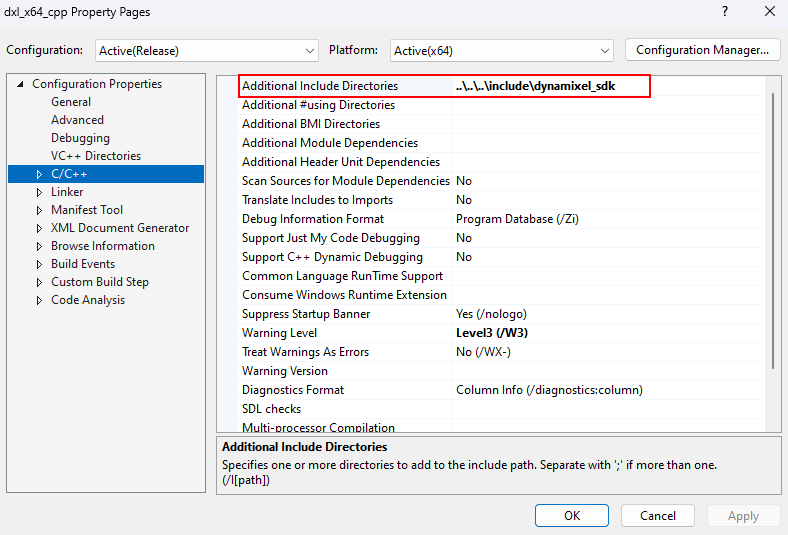Select General in the properties tree
This screenshot has width=788, height=535.
point(71,102)
